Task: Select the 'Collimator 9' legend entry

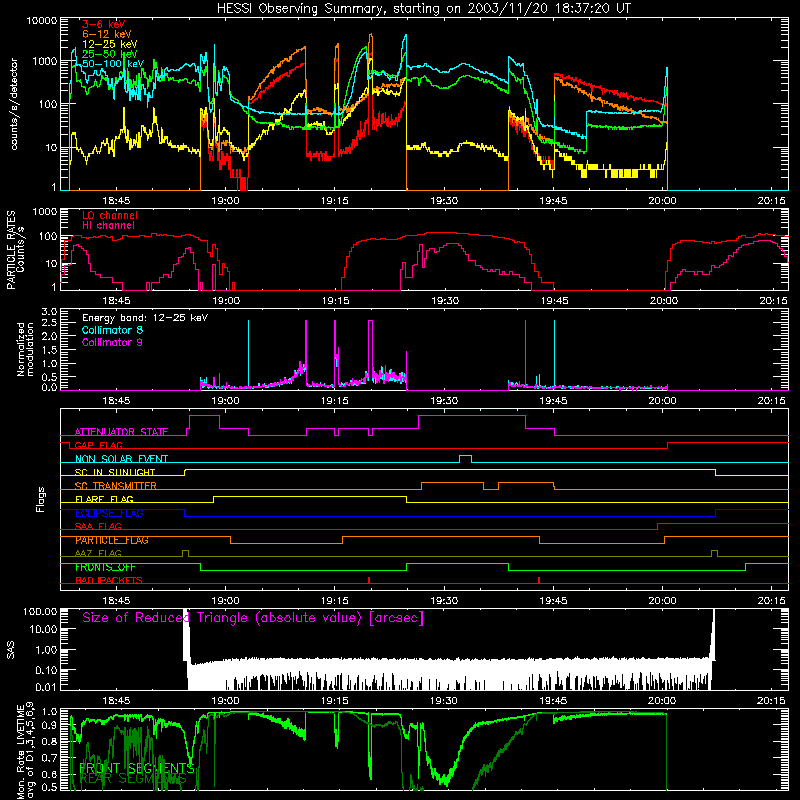Action: pyautogui.click(x=112, y=342)
